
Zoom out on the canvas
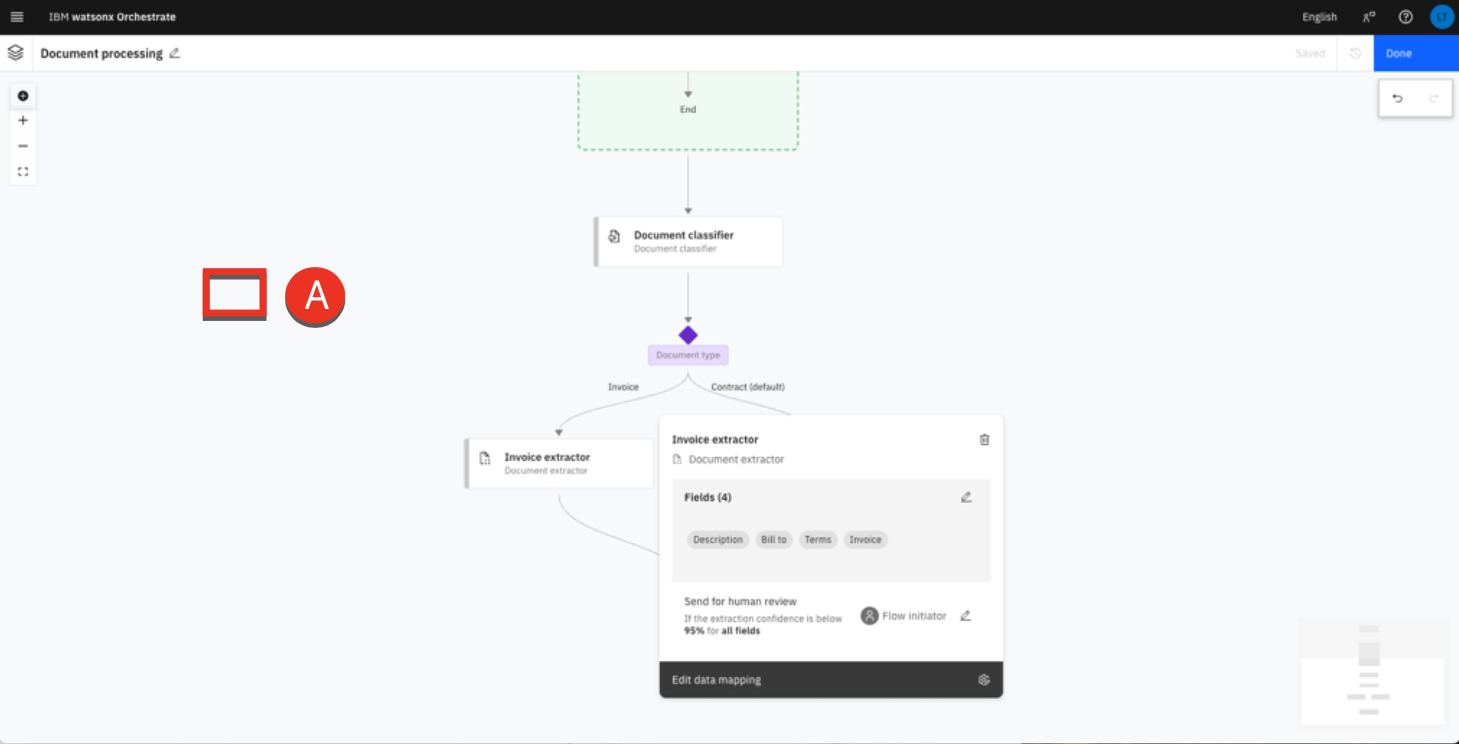pos(23,146)
